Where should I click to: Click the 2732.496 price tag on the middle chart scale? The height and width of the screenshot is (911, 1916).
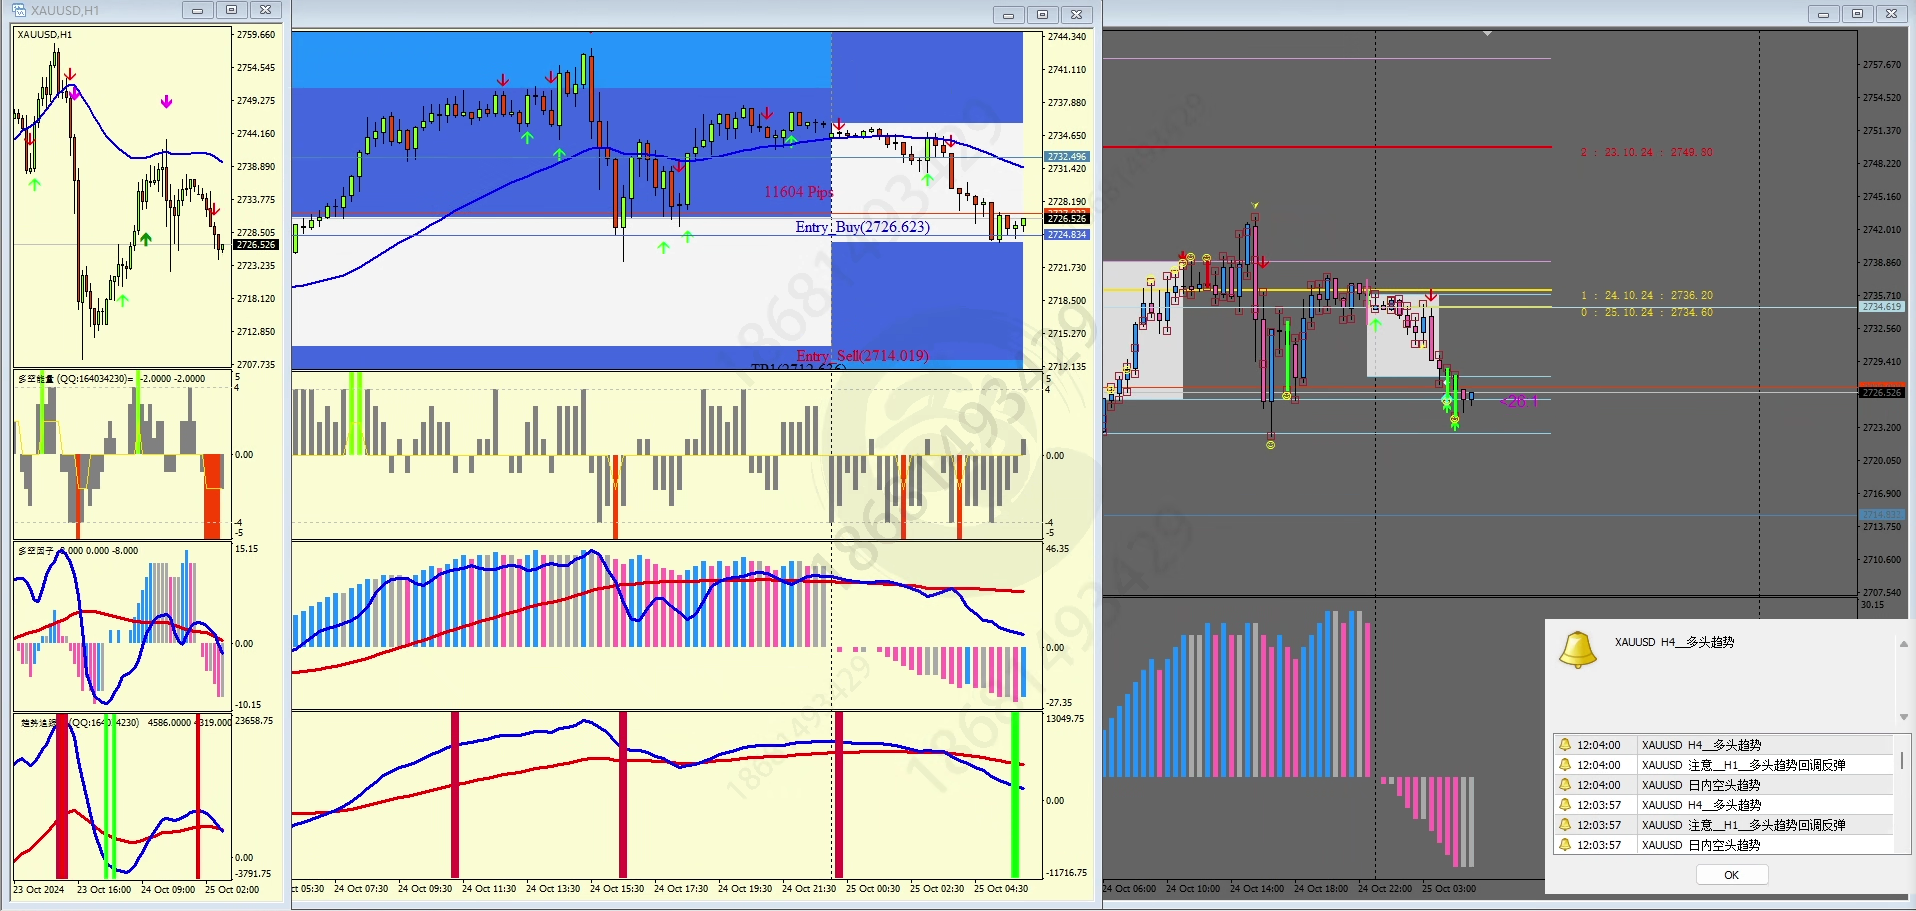pyautogui.click(x=1067, y=157)
